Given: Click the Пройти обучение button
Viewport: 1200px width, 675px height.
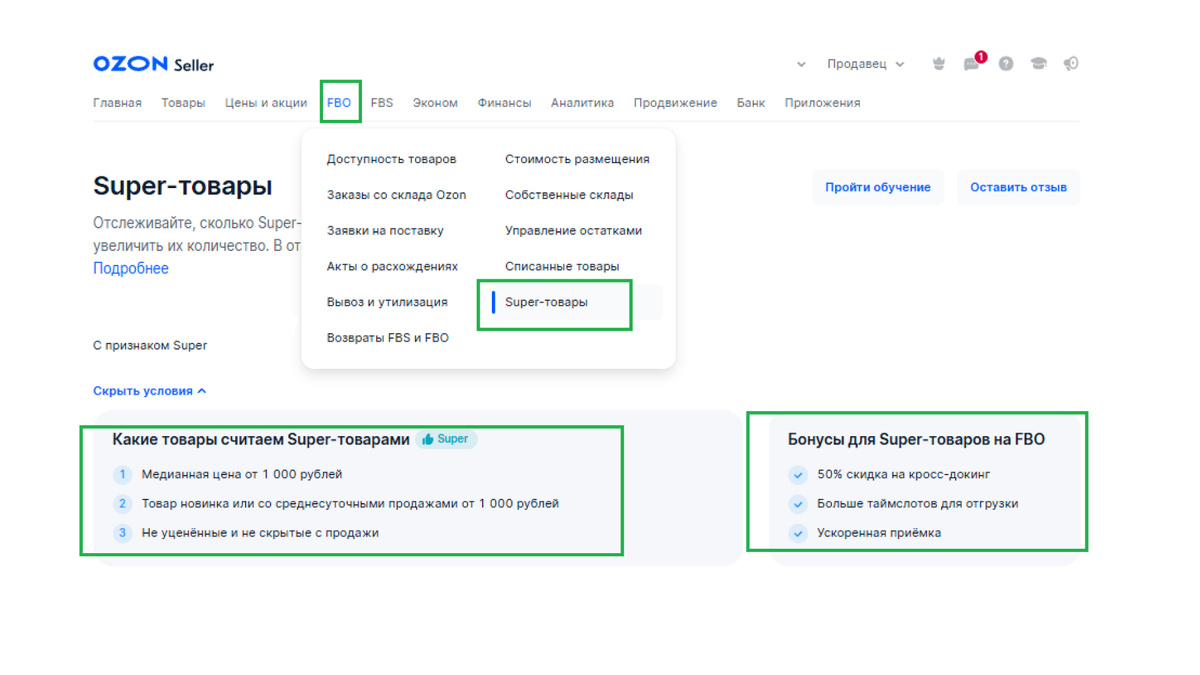Looking at the screenshot, I should [x=878, y=187].
